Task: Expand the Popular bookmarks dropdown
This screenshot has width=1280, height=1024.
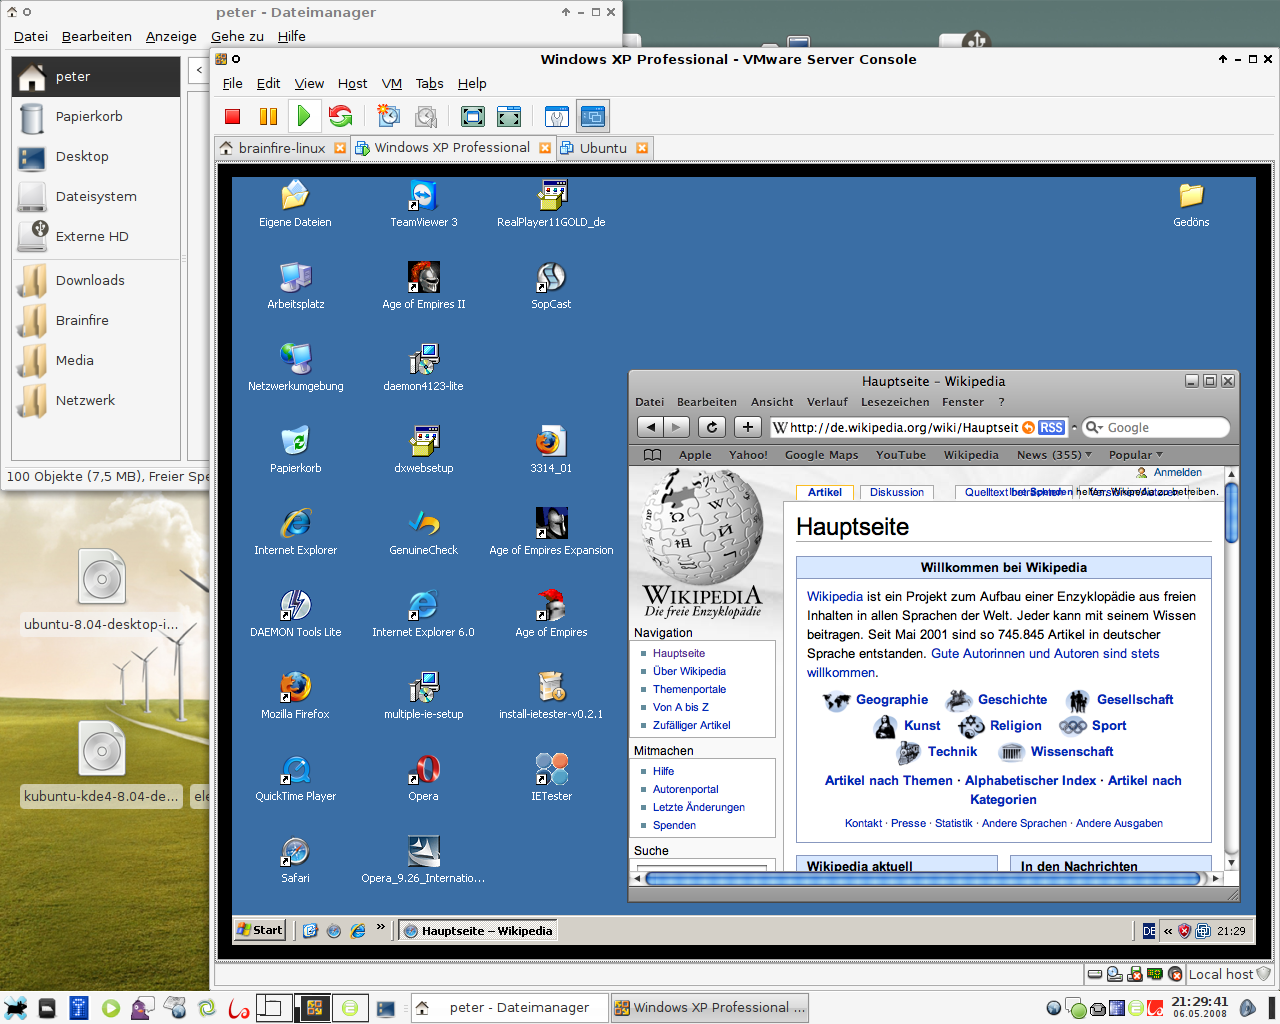Action: click(1136, 455)
